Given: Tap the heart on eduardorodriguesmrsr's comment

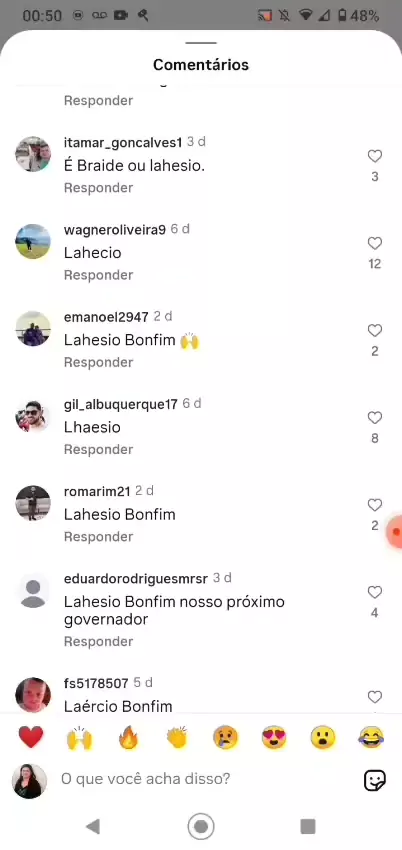Looking at the screenshot, I should pos(374,593).
